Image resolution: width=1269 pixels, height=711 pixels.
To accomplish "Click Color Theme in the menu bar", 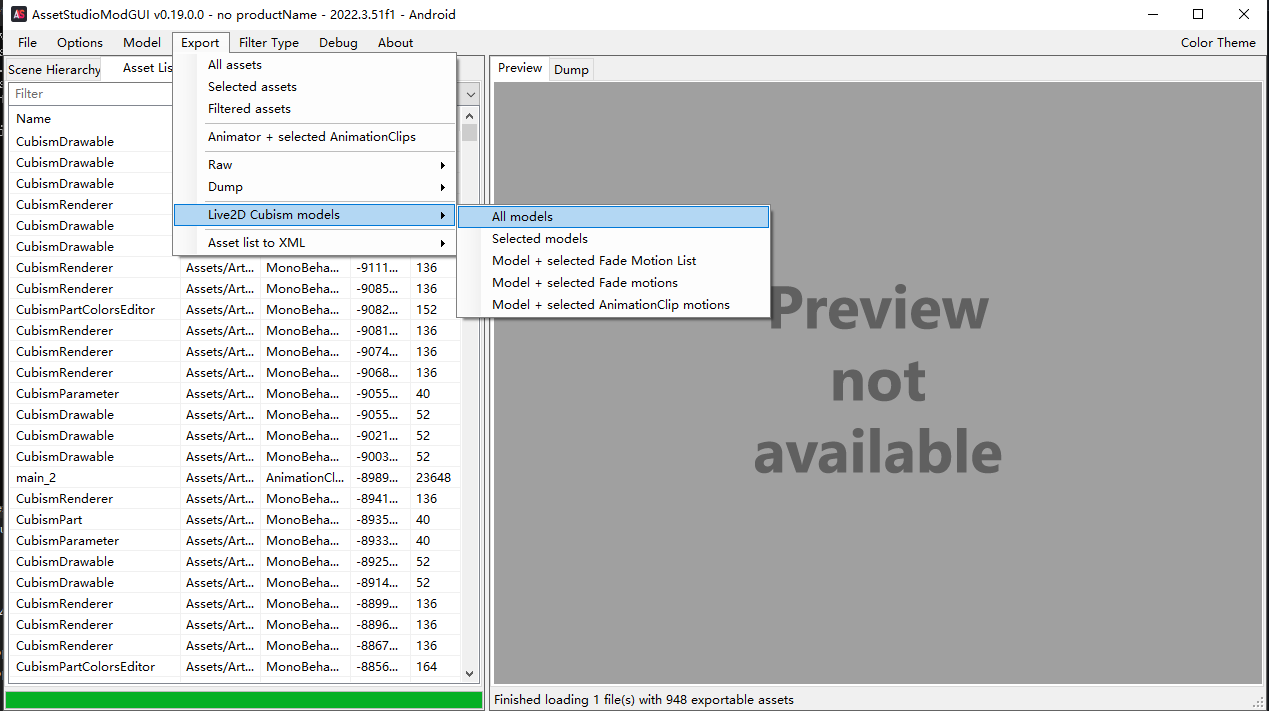I will (1217, 43).
